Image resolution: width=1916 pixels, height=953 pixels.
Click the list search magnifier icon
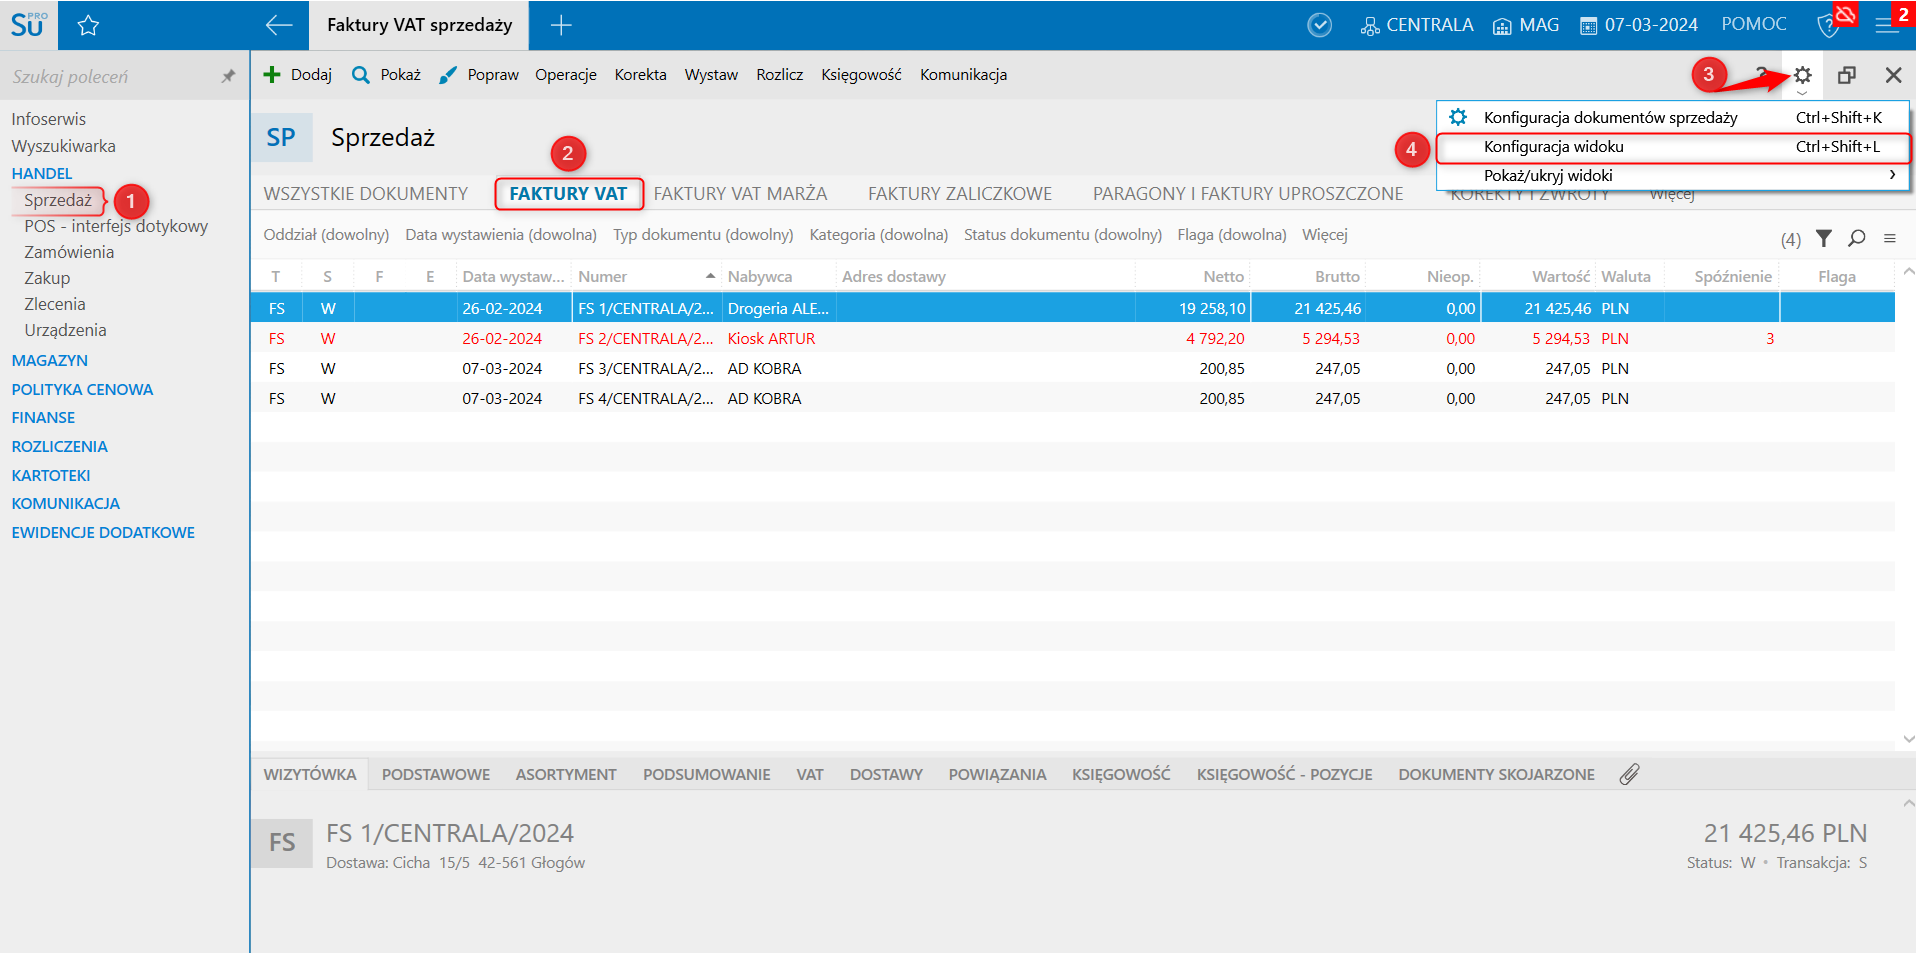click(x=1857, y=238)
